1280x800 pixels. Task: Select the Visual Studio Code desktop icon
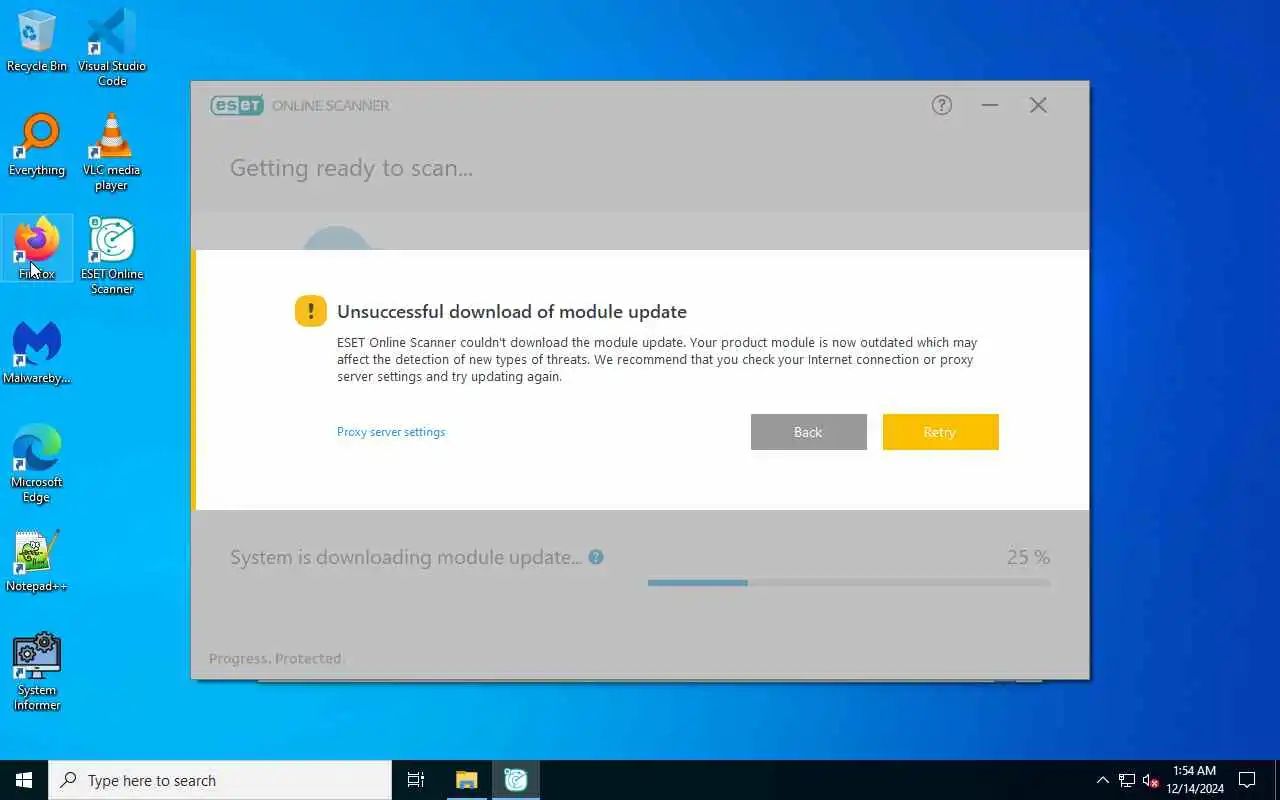coord(112,47)
